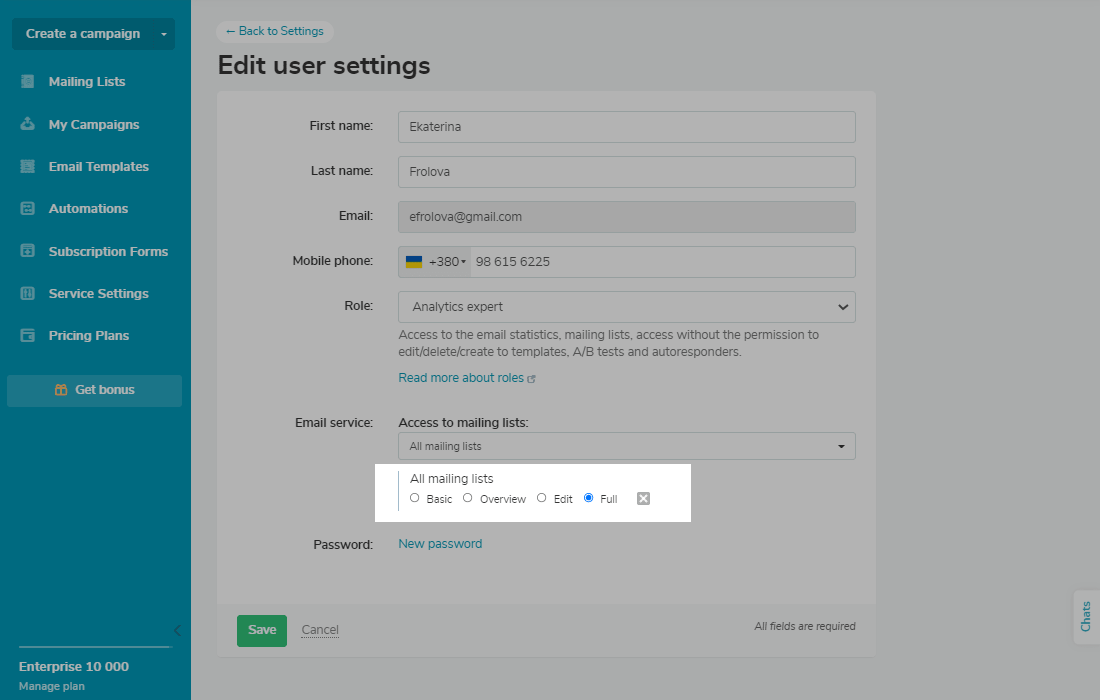Remove All mailing lists access with X icon
This screenshot has width=1100, height=700.
(x=643, y=499)
